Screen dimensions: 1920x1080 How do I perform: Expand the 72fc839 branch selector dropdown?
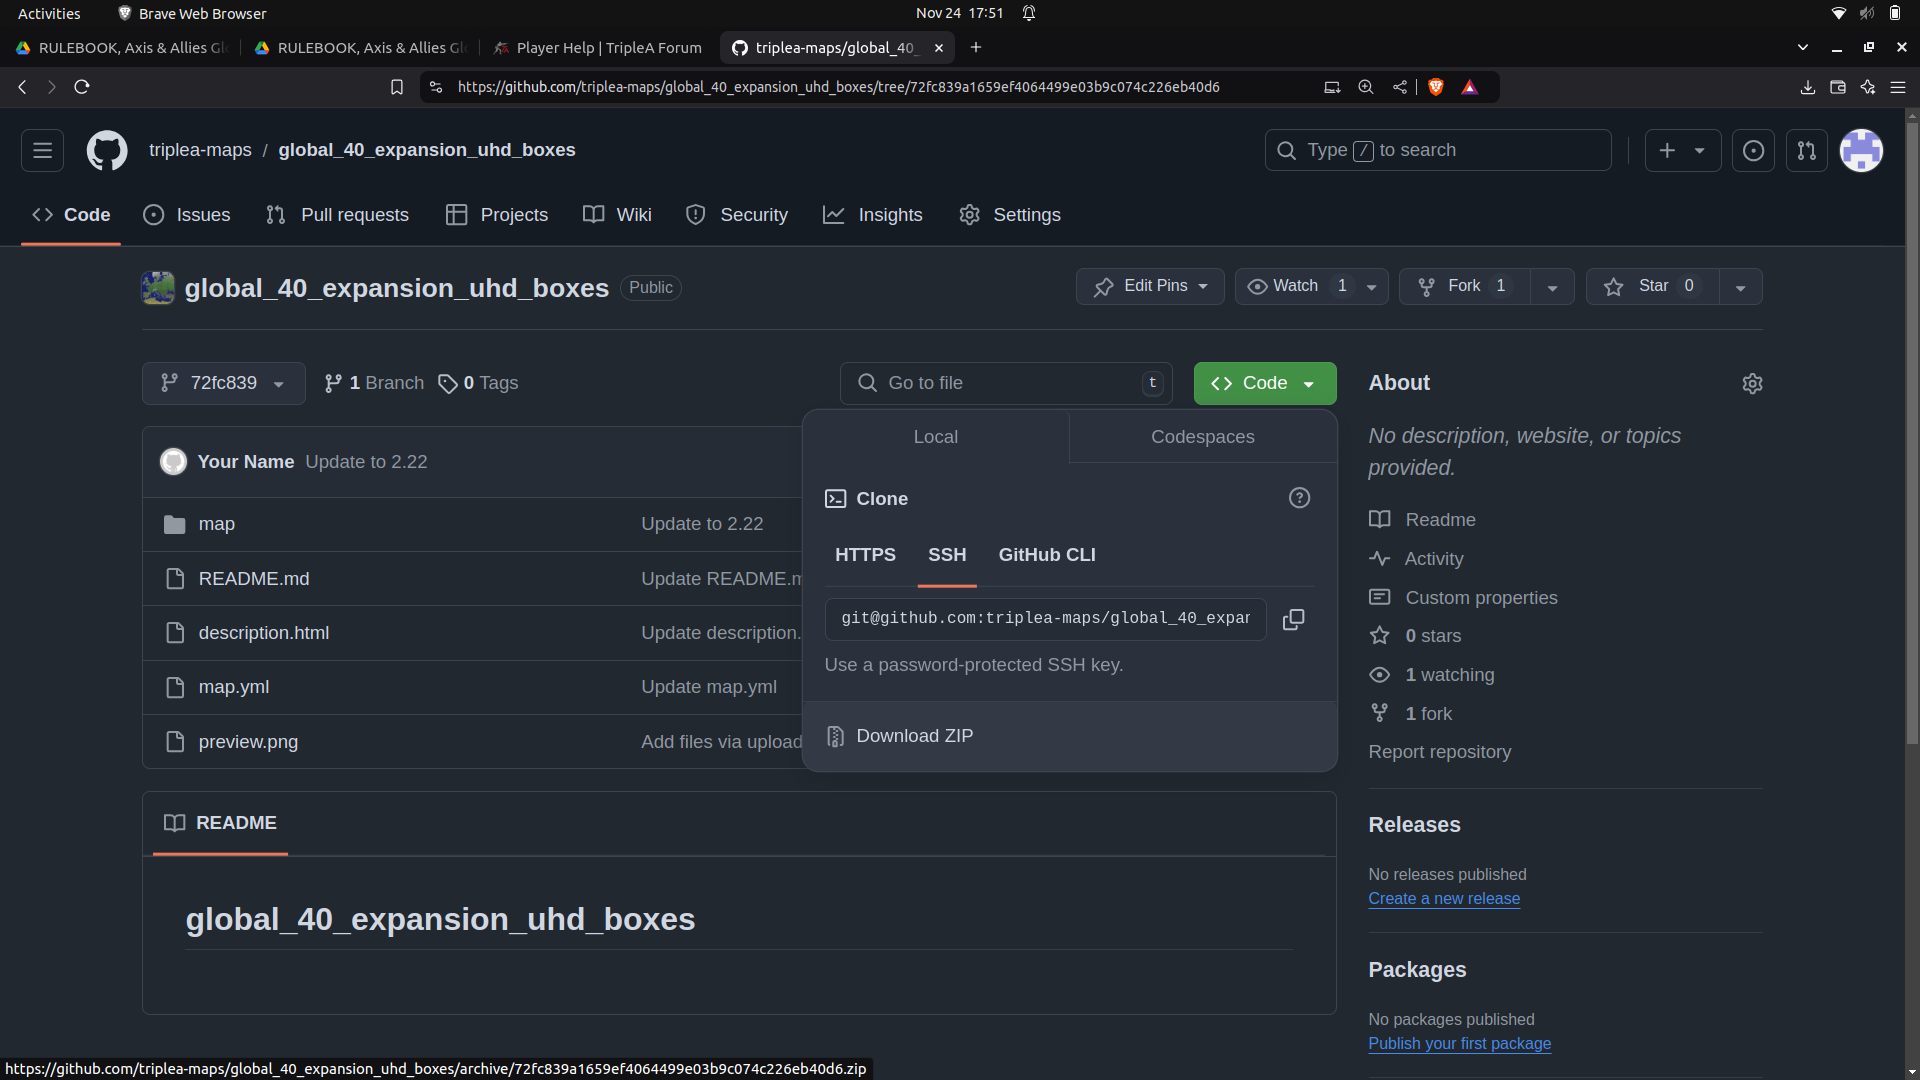223,384
